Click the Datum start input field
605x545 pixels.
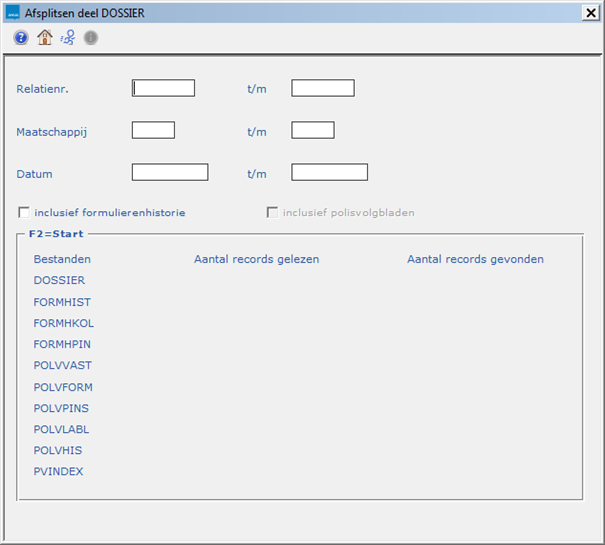[170, 172]
